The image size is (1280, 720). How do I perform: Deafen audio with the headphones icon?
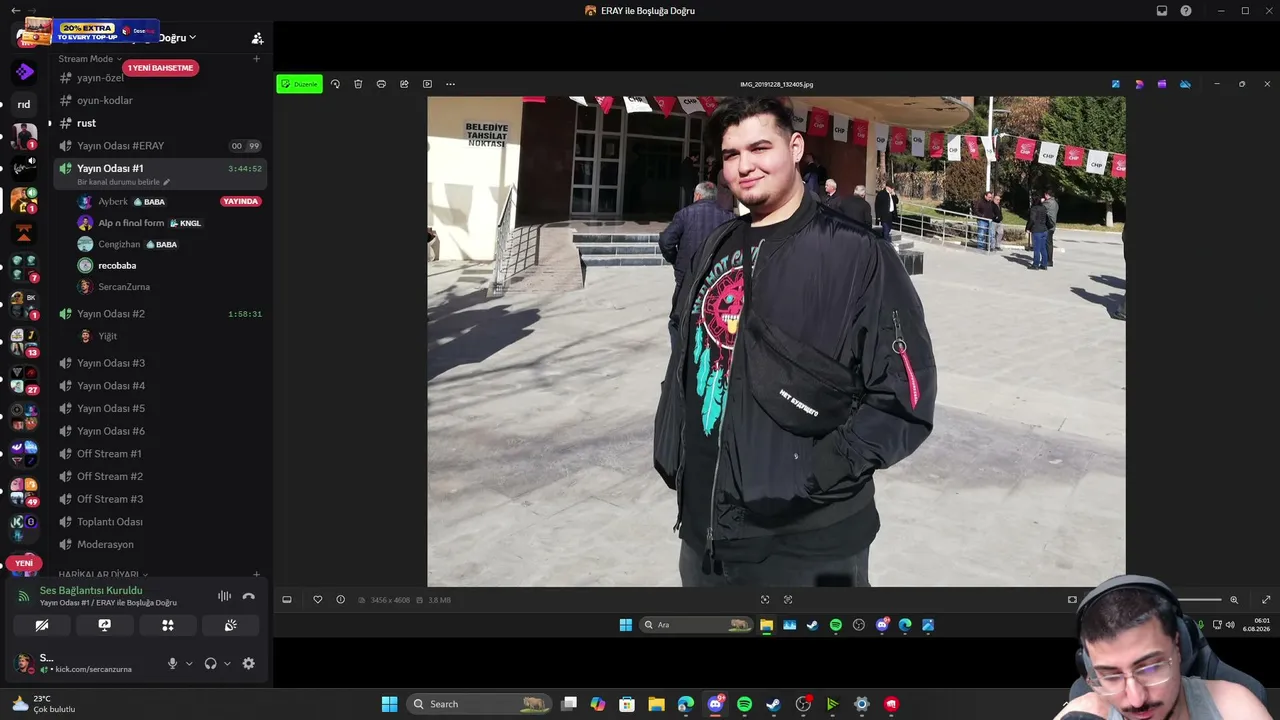pyautogui.click(x=210, y=663)
